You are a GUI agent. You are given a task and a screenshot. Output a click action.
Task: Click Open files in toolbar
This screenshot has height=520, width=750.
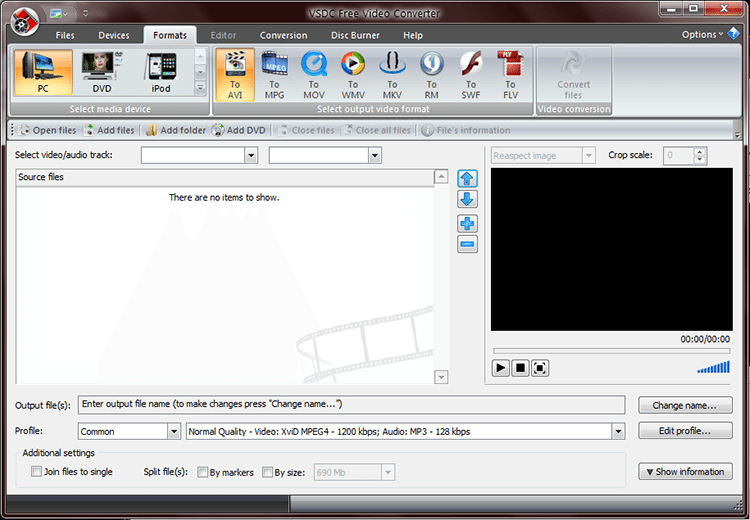click(47, 130)
